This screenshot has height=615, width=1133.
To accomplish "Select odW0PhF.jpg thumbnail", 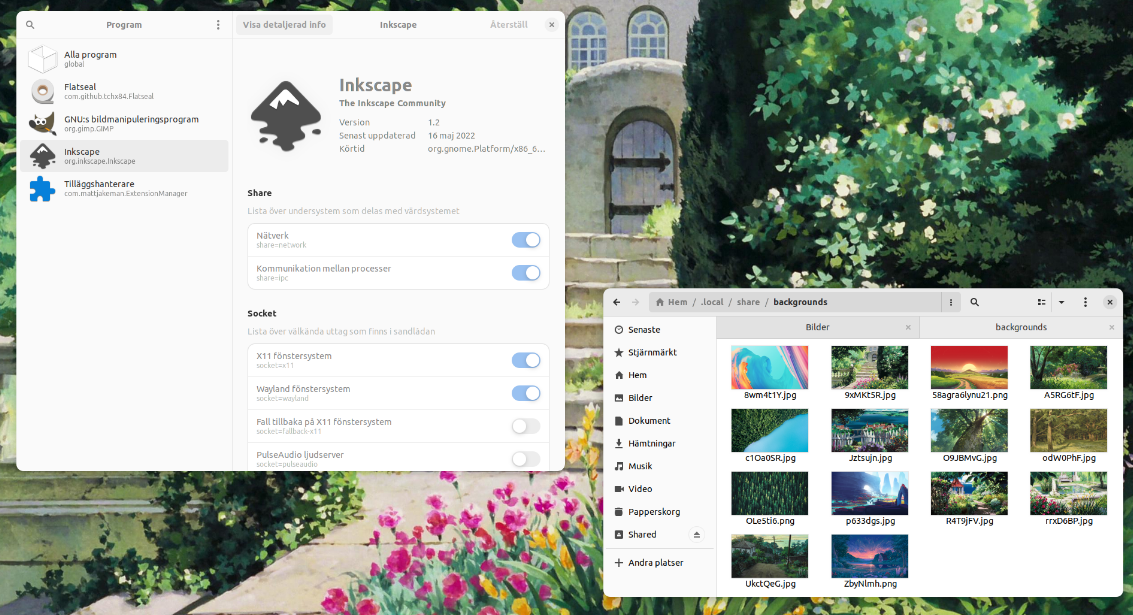I will [x=1069, y=430].
